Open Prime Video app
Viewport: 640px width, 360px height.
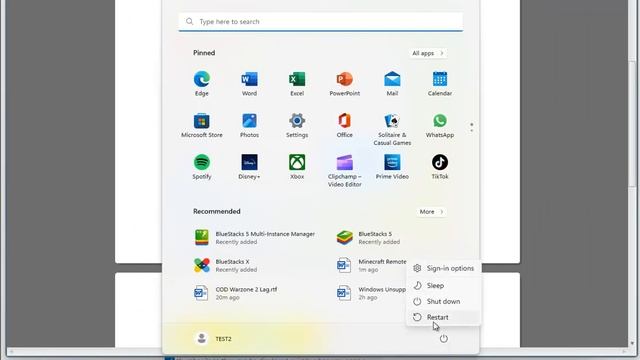point(392,167)
